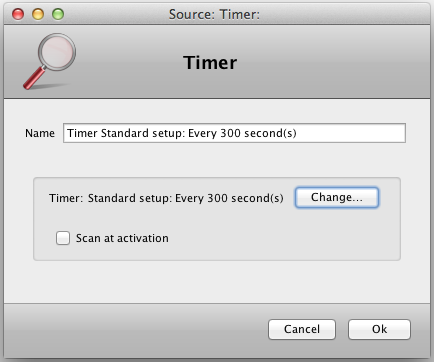Close the Source Timer dialog window

pos(18,14)
